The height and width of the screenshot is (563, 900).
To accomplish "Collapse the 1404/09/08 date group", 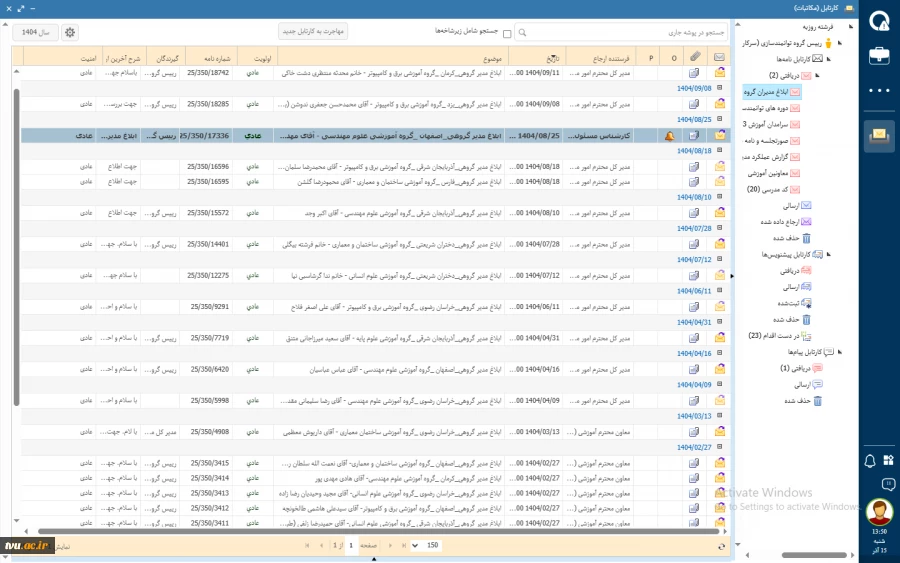I will pos(720,88).
